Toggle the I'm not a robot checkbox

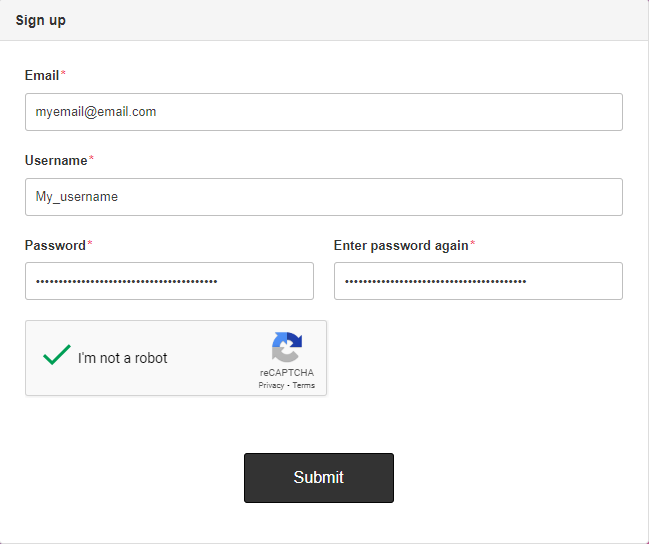click(57, 357)
